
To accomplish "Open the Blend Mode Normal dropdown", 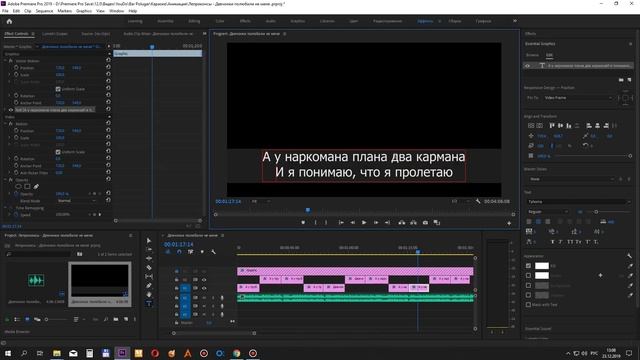I will [x=76, y=201].
